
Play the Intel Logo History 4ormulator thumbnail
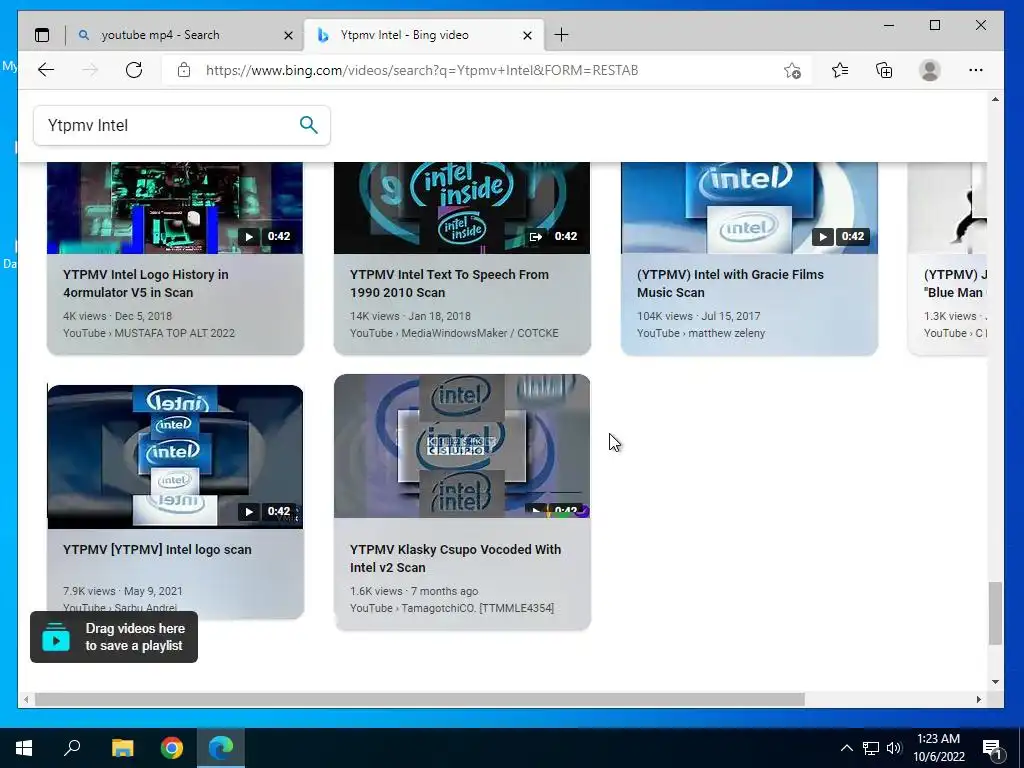coord(175,208)
